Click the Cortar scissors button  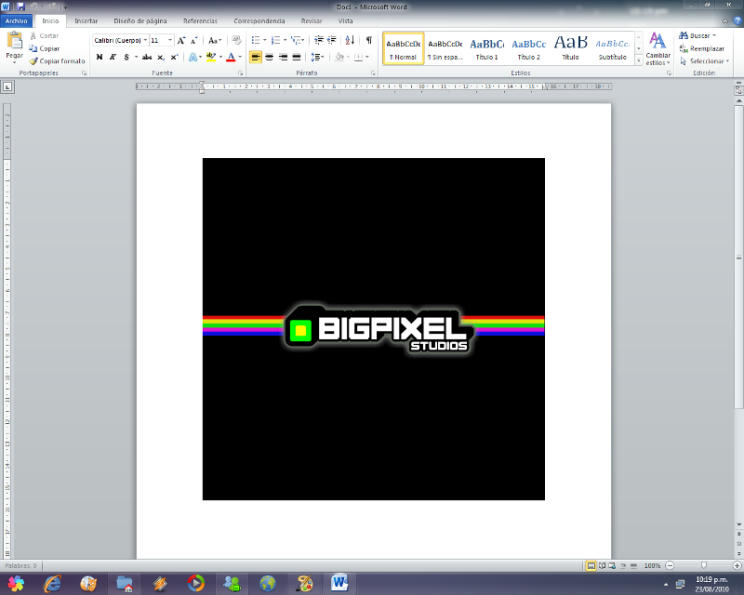[44, 36]
